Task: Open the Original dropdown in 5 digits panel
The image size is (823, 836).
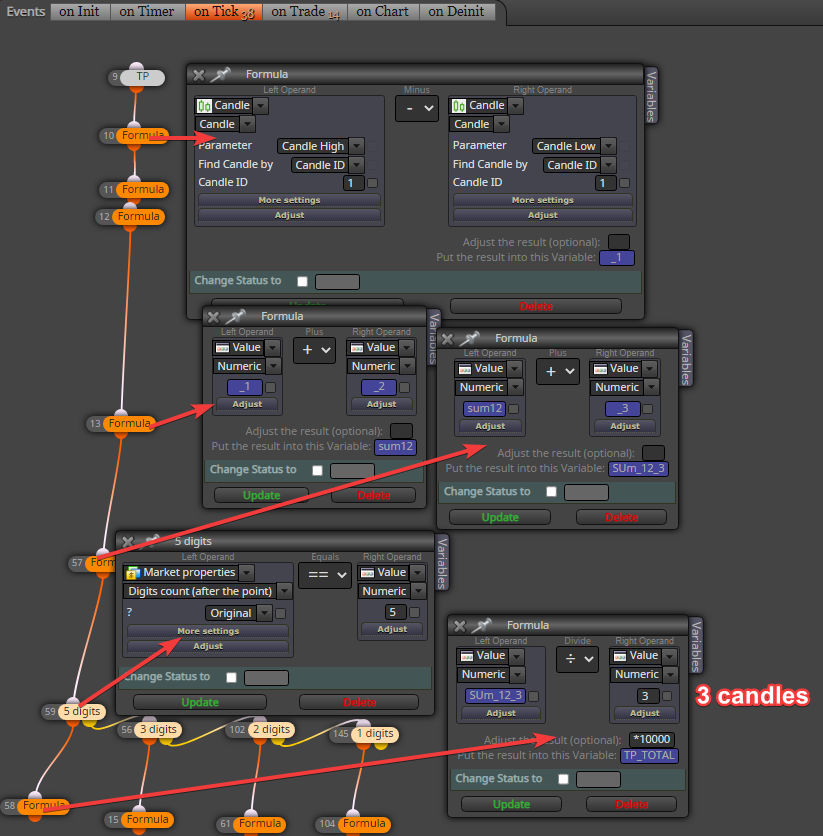Action: coord(239,614)
